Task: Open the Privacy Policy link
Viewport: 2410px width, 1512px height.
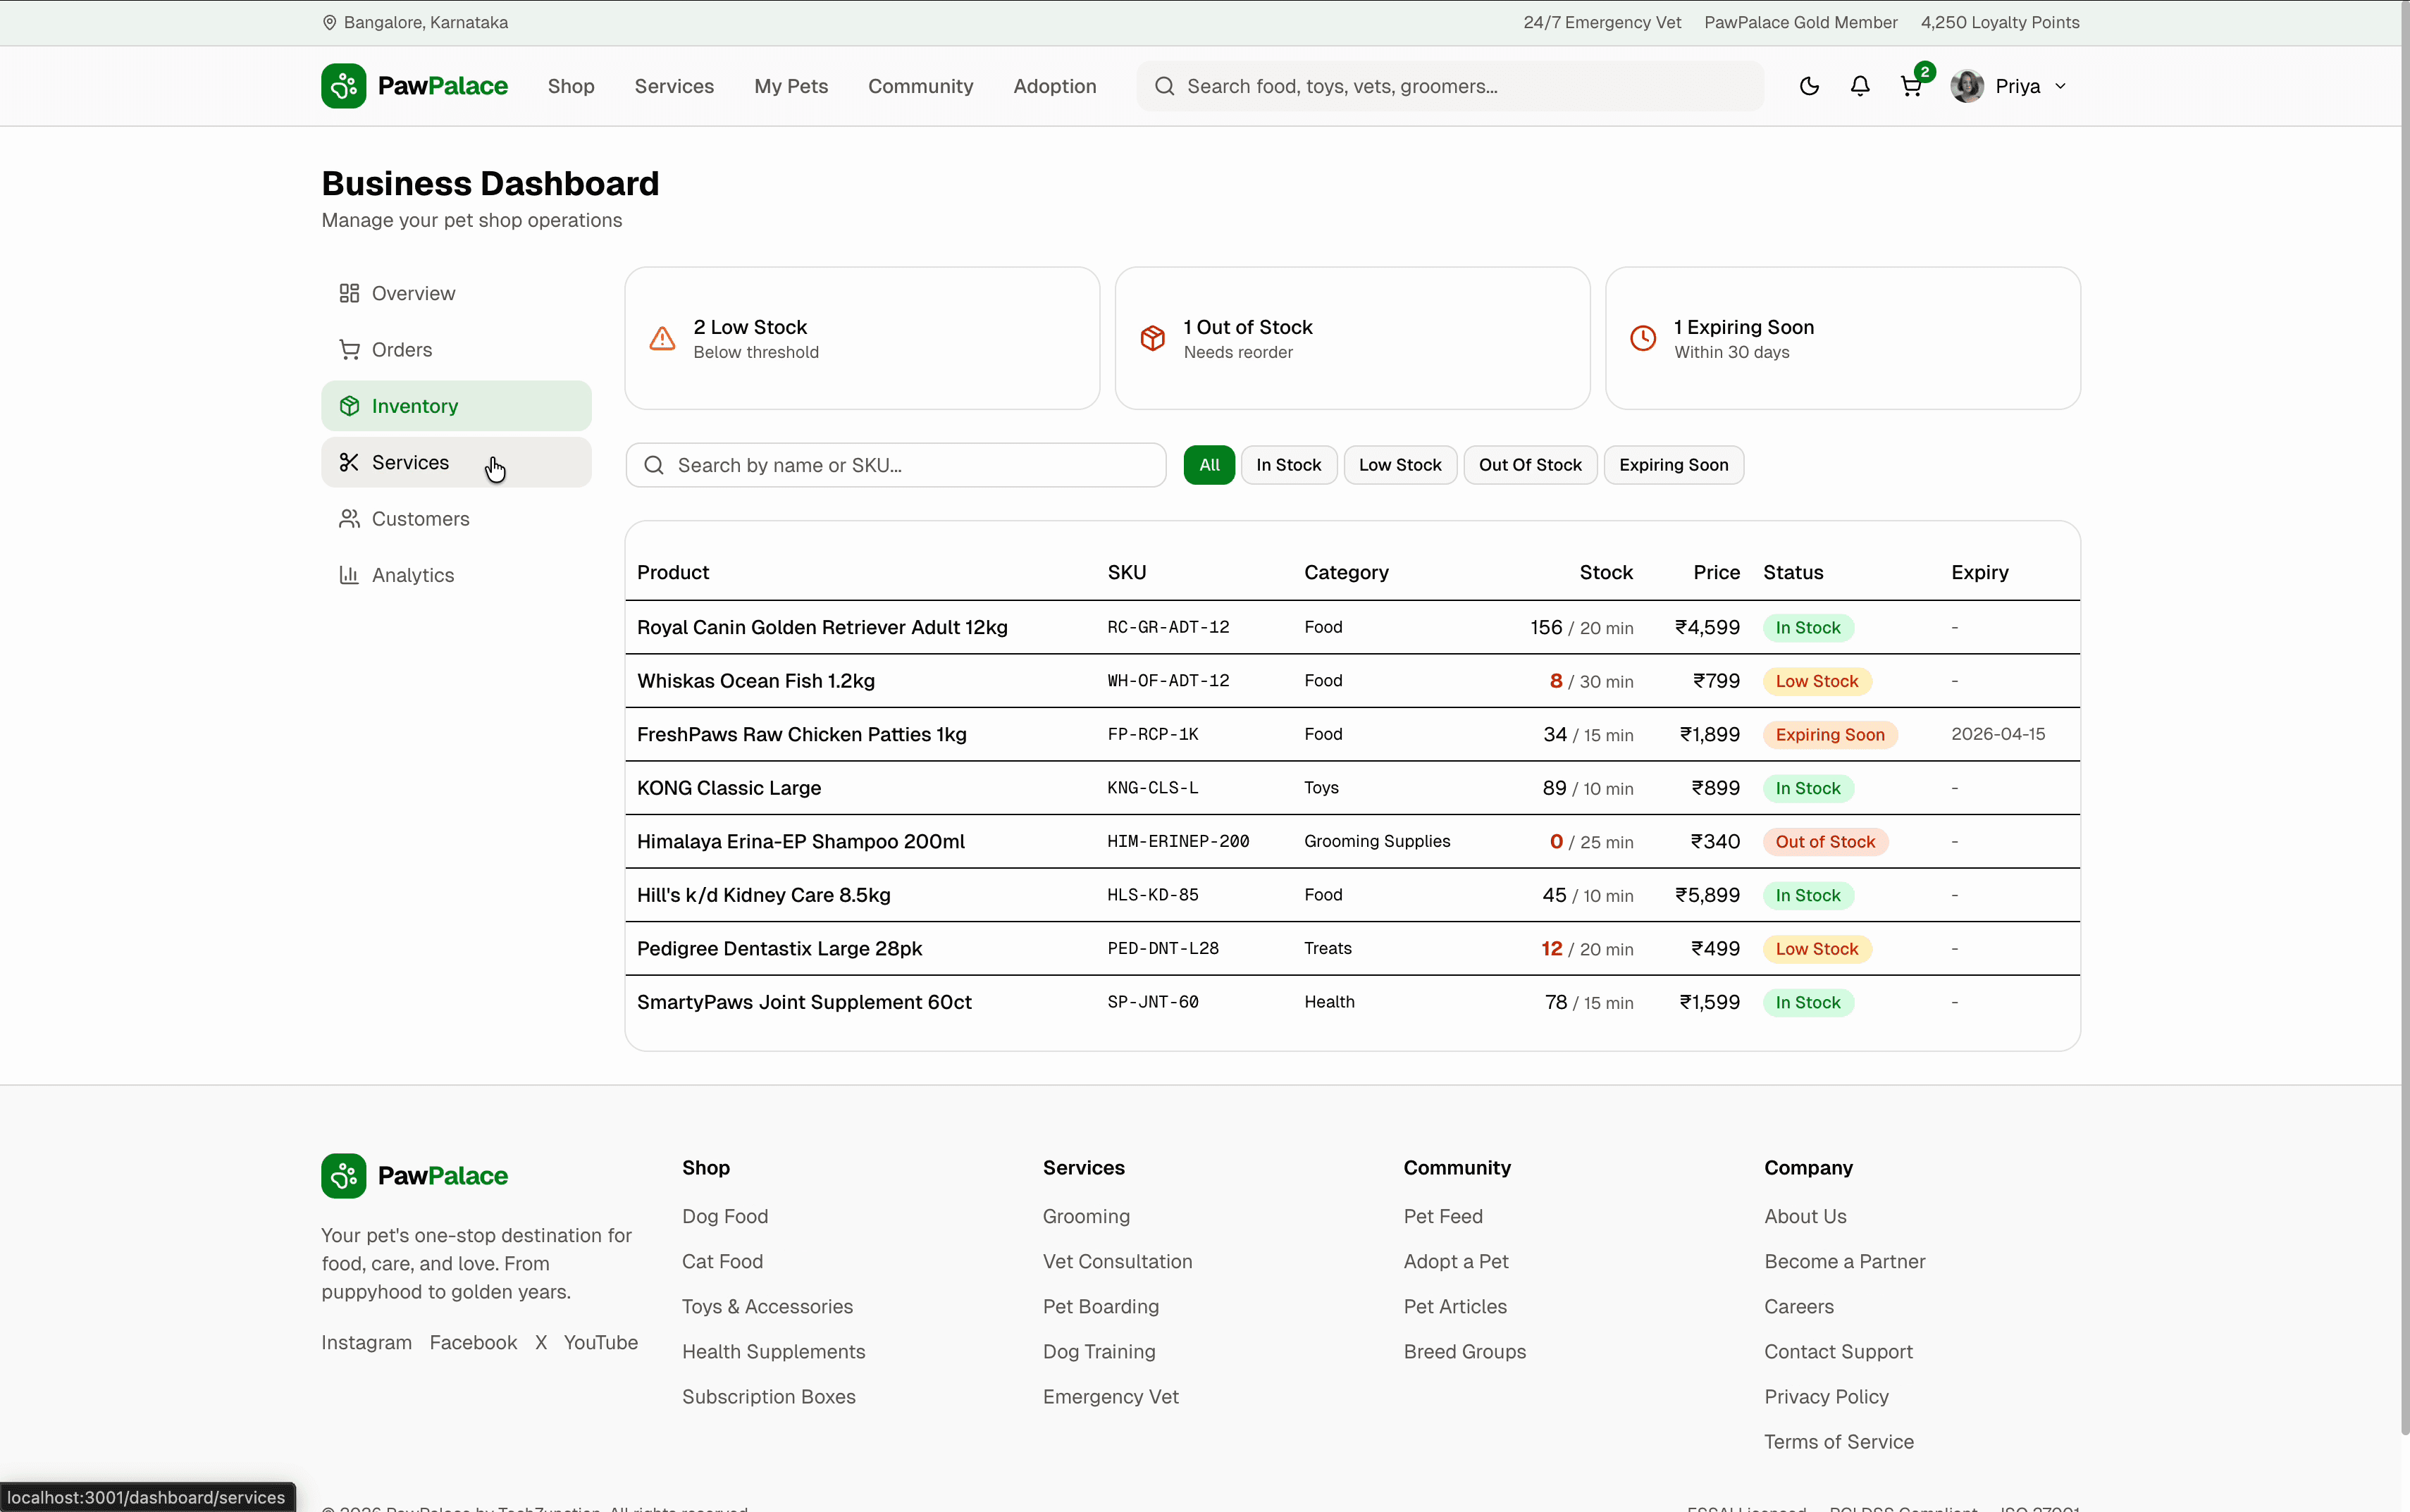Action: tap(1827, 1396)
